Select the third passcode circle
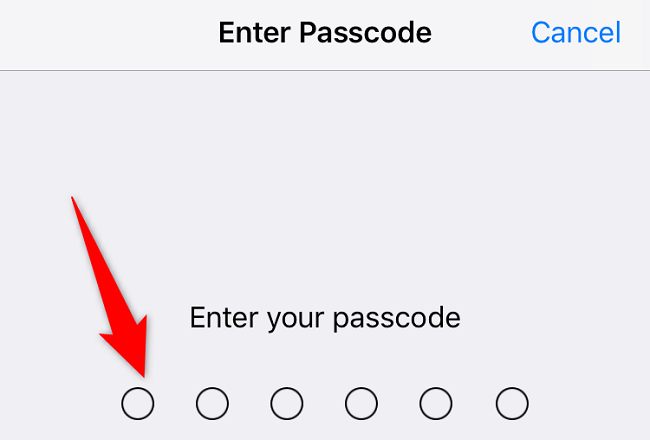 (287, 404)
